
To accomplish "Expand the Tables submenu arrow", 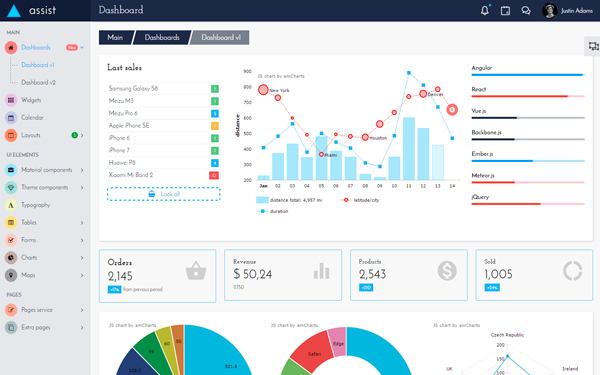I will [x=82, y=223].
